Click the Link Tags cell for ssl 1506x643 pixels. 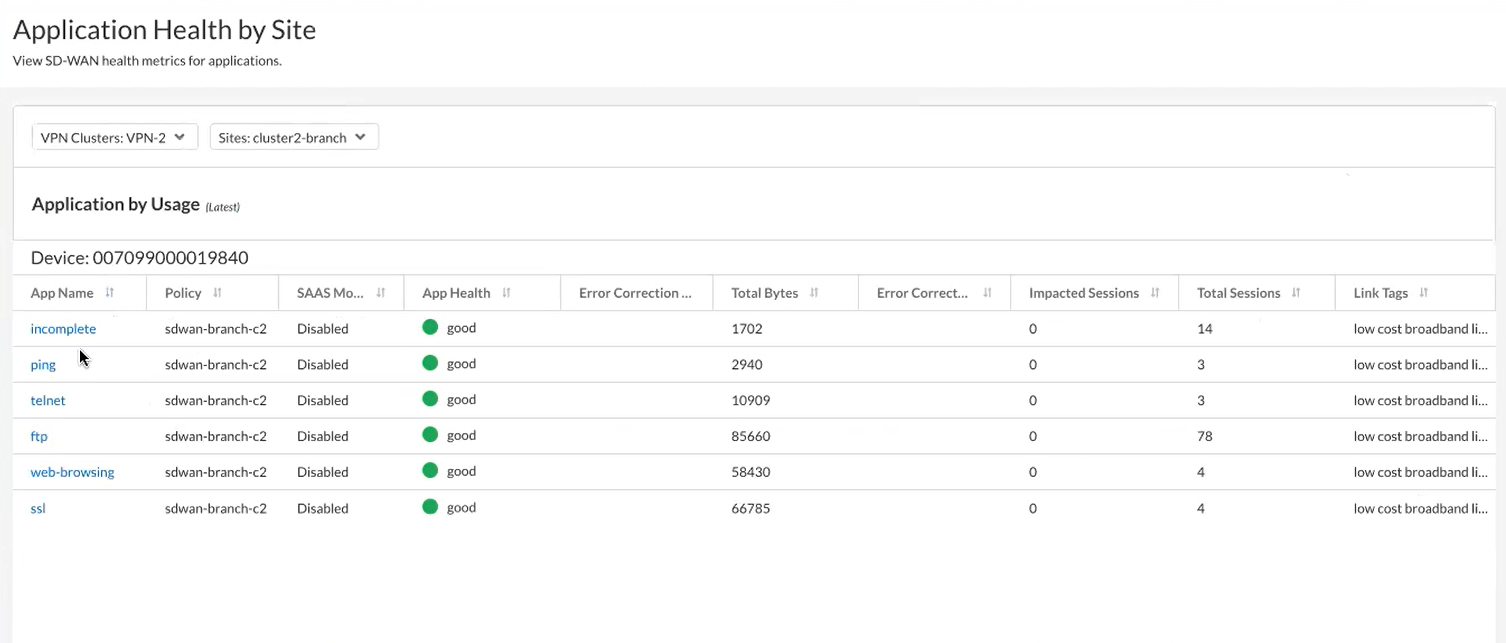click(x=1420, y=508)
